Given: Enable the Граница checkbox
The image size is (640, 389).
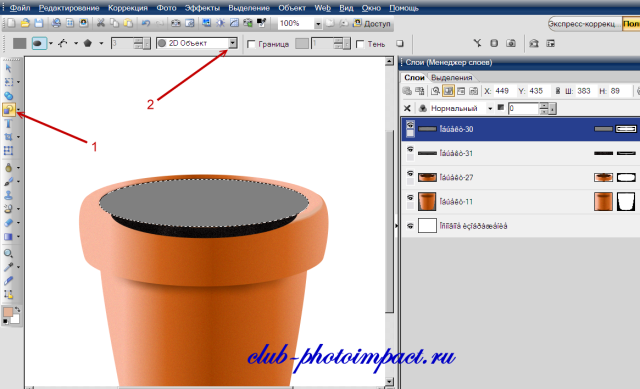Looking at the screenshot, I should click(x=251, y=44).
